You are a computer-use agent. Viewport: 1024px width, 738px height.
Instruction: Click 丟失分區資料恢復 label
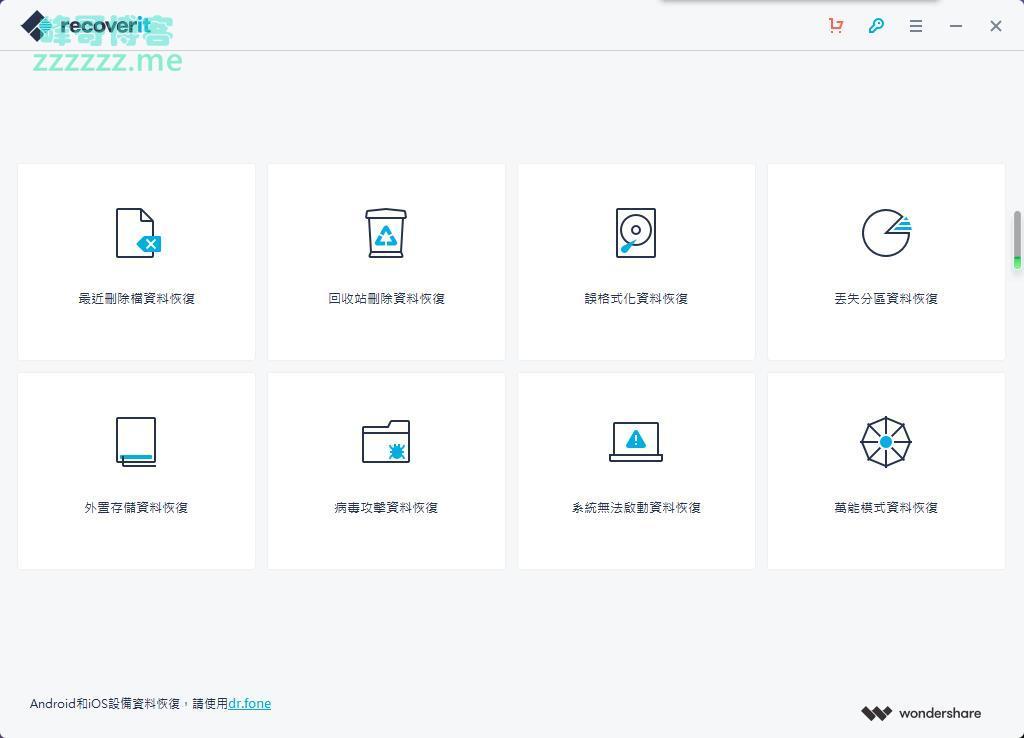(886, 298)
